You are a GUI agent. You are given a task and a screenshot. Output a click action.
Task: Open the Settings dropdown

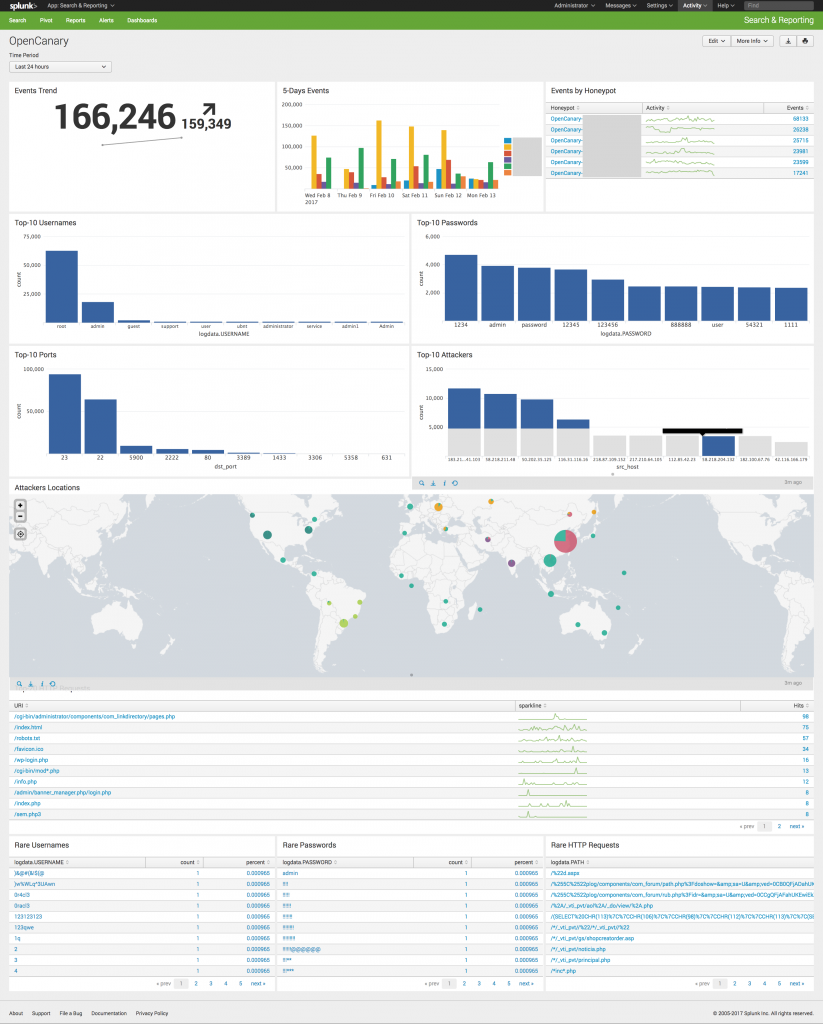click(660, 6)
